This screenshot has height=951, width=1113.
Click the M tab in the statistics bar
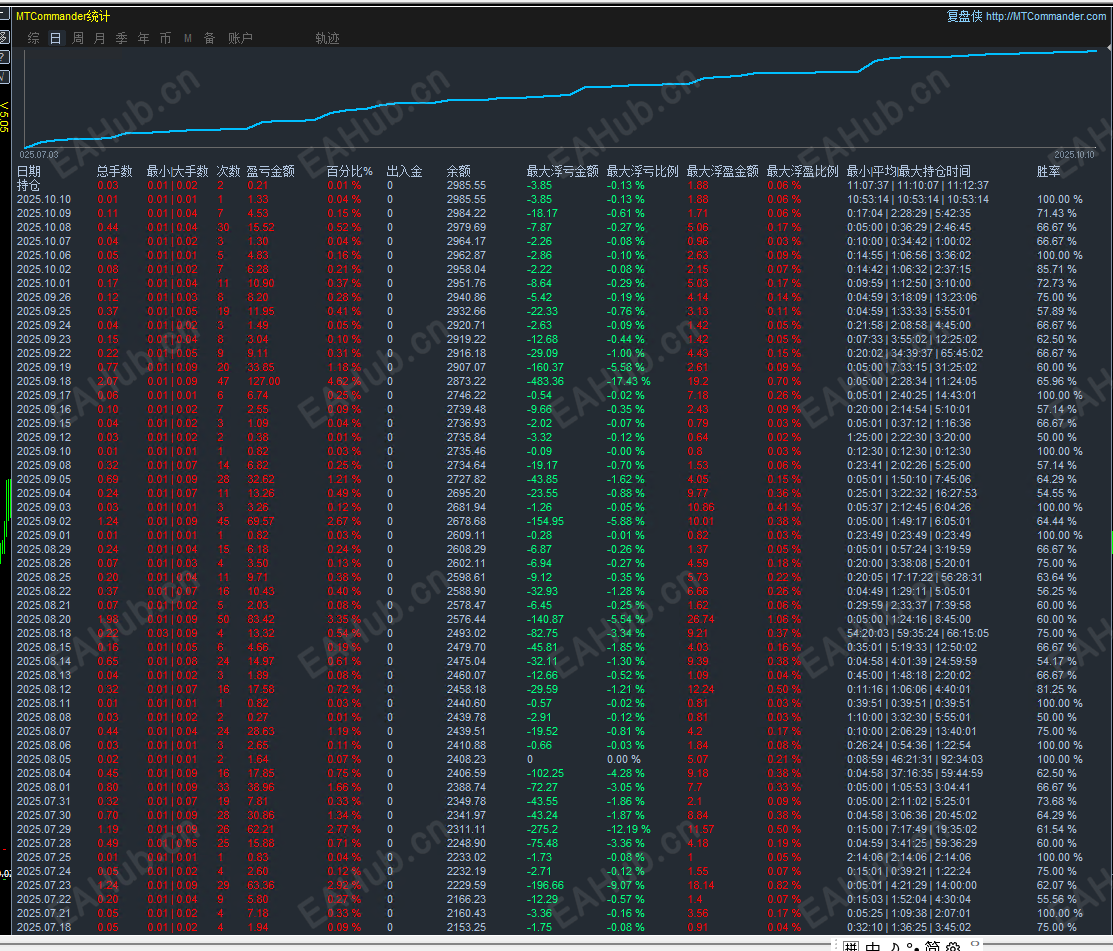188,38
